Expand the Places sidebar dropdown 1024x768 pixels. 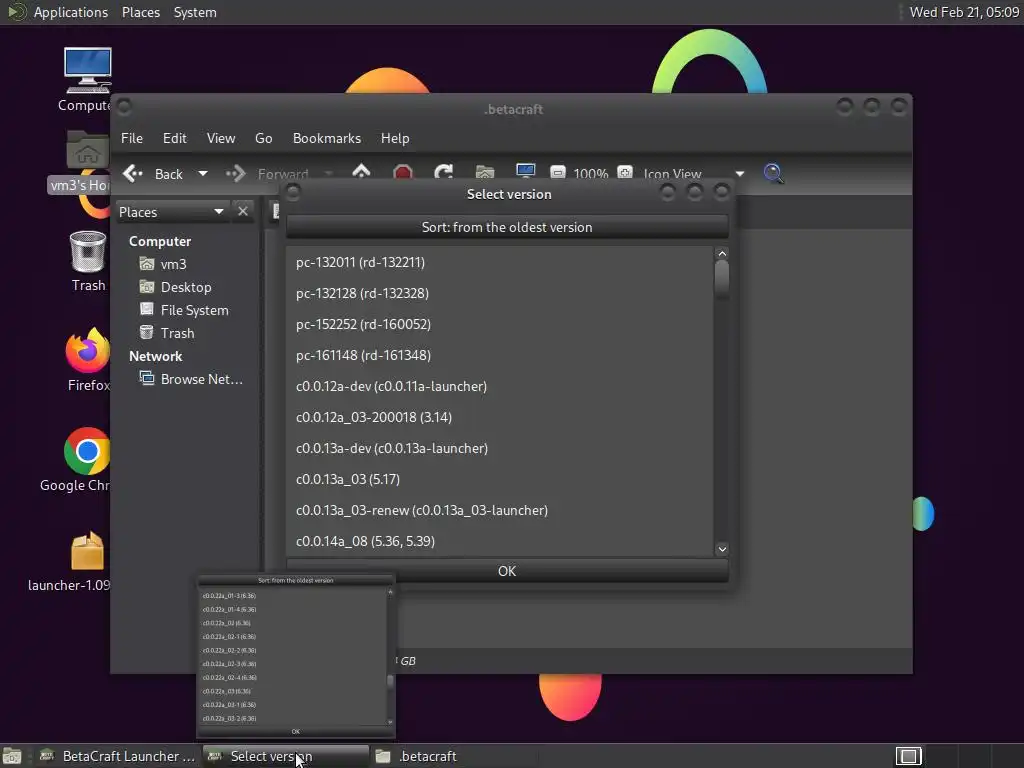pyautogui.click(x=172, y=212)
